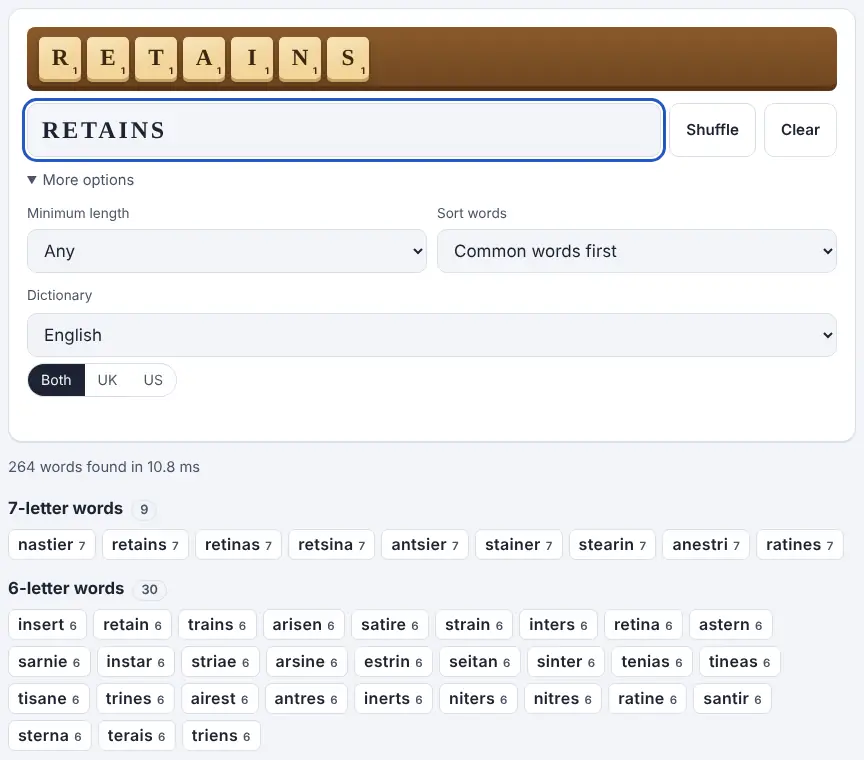Open the Sort words dropdown
Screen dimensions: 864x760
click(636, 251)
